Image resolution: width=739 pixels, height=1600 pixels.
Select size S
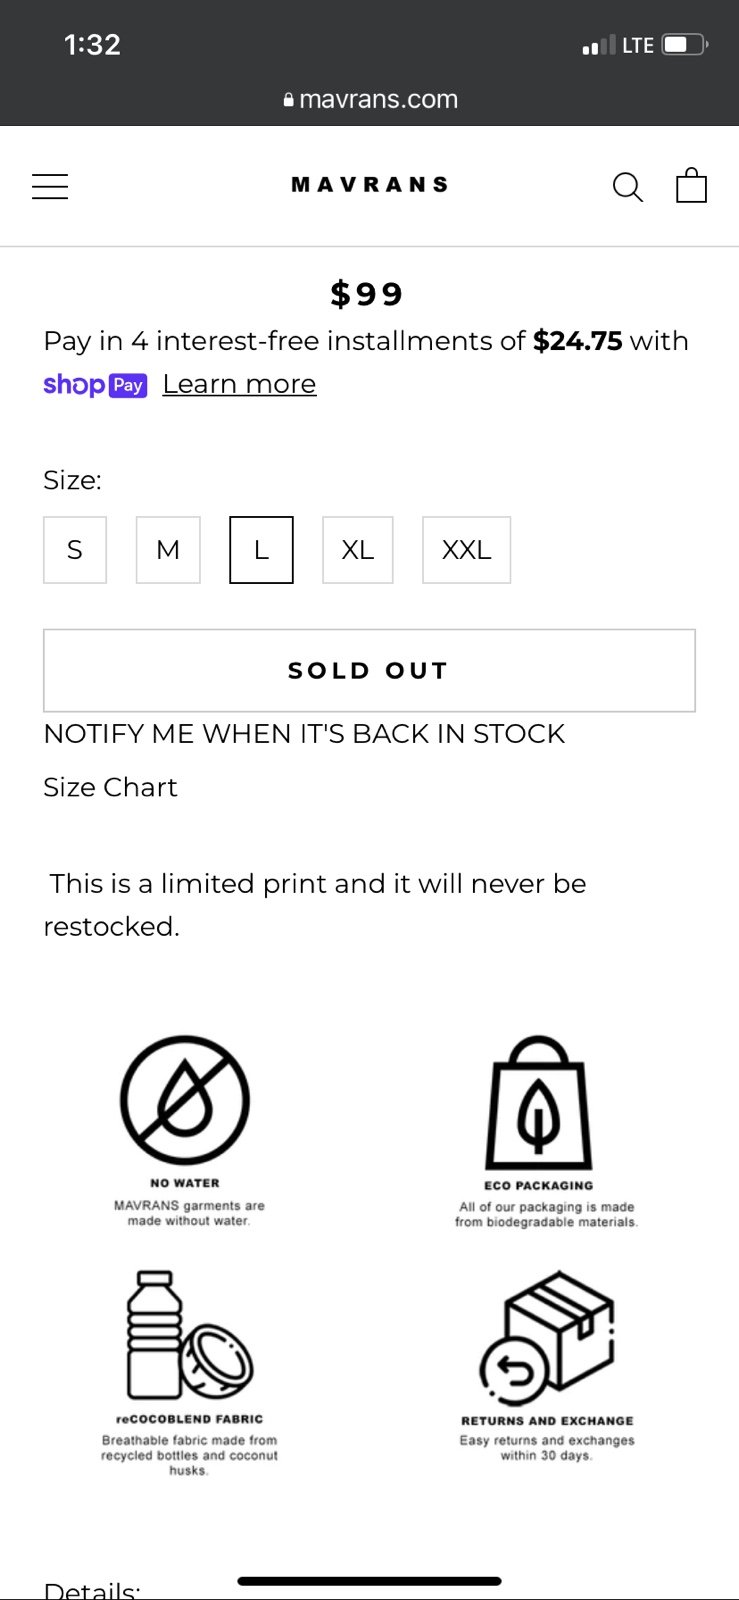point(75,550)
